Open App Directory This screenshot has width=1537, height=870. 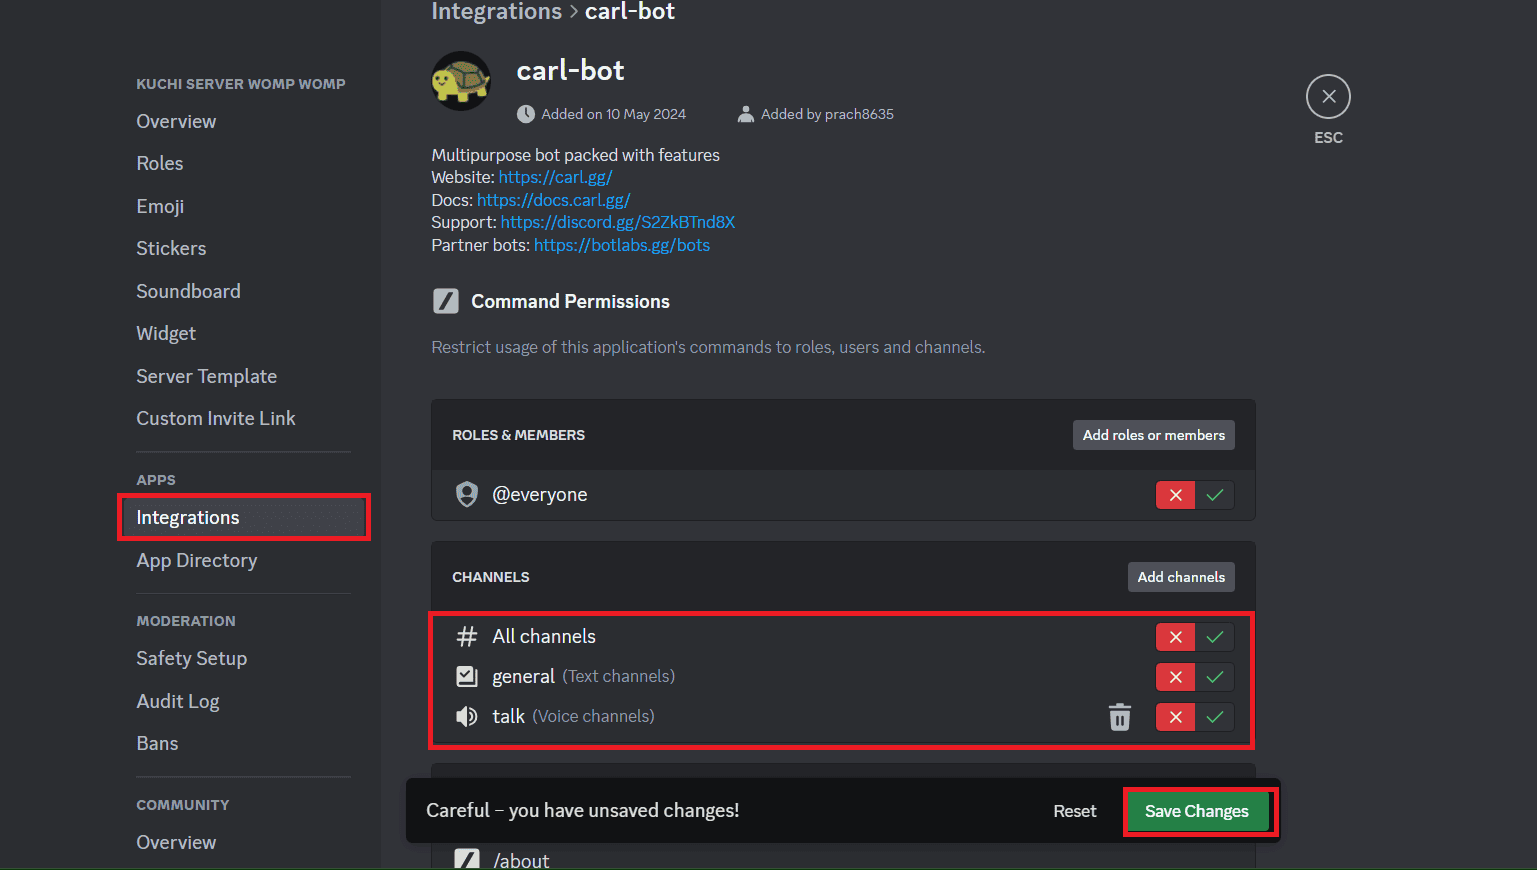tap(197, 560)
